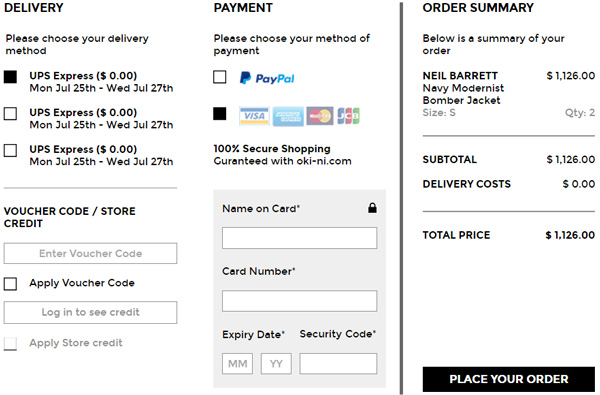The width and height of the screenshot is (600, 395).
Task: Select the third UPS Express delivery checkbox
Action: (10, 150)
